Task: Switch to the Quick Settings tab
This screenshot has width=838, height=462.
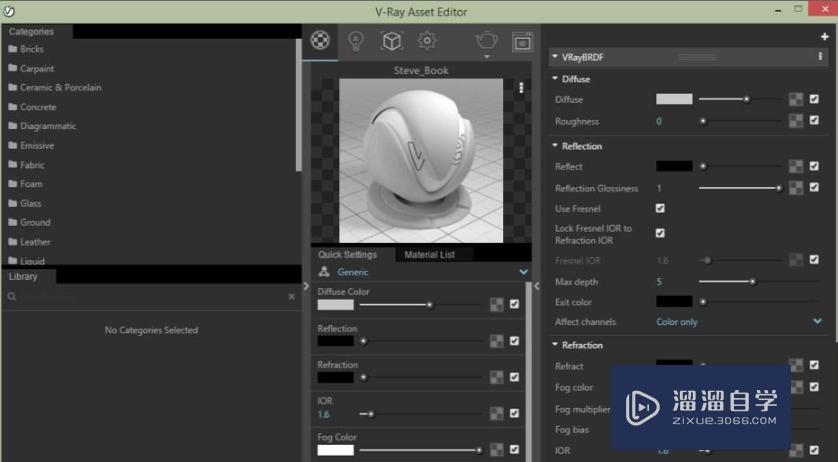Action: coord(348,255)
